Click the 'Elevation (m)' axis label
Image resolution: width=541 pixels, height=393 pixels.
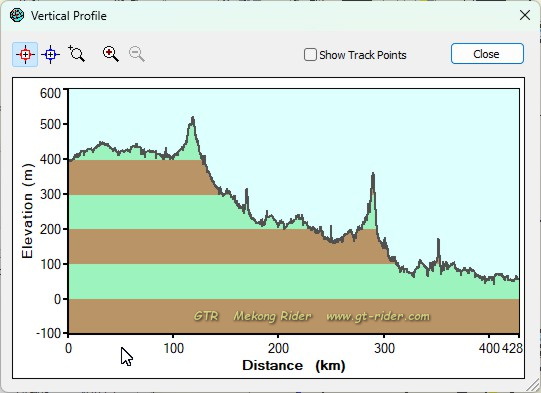click(x=27, y=211)
